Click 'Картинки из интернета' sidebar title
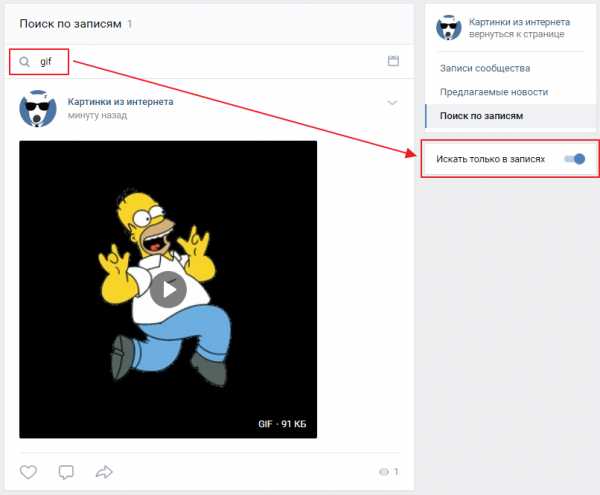This screenshot has width=600, height=495. pos(519,22)
